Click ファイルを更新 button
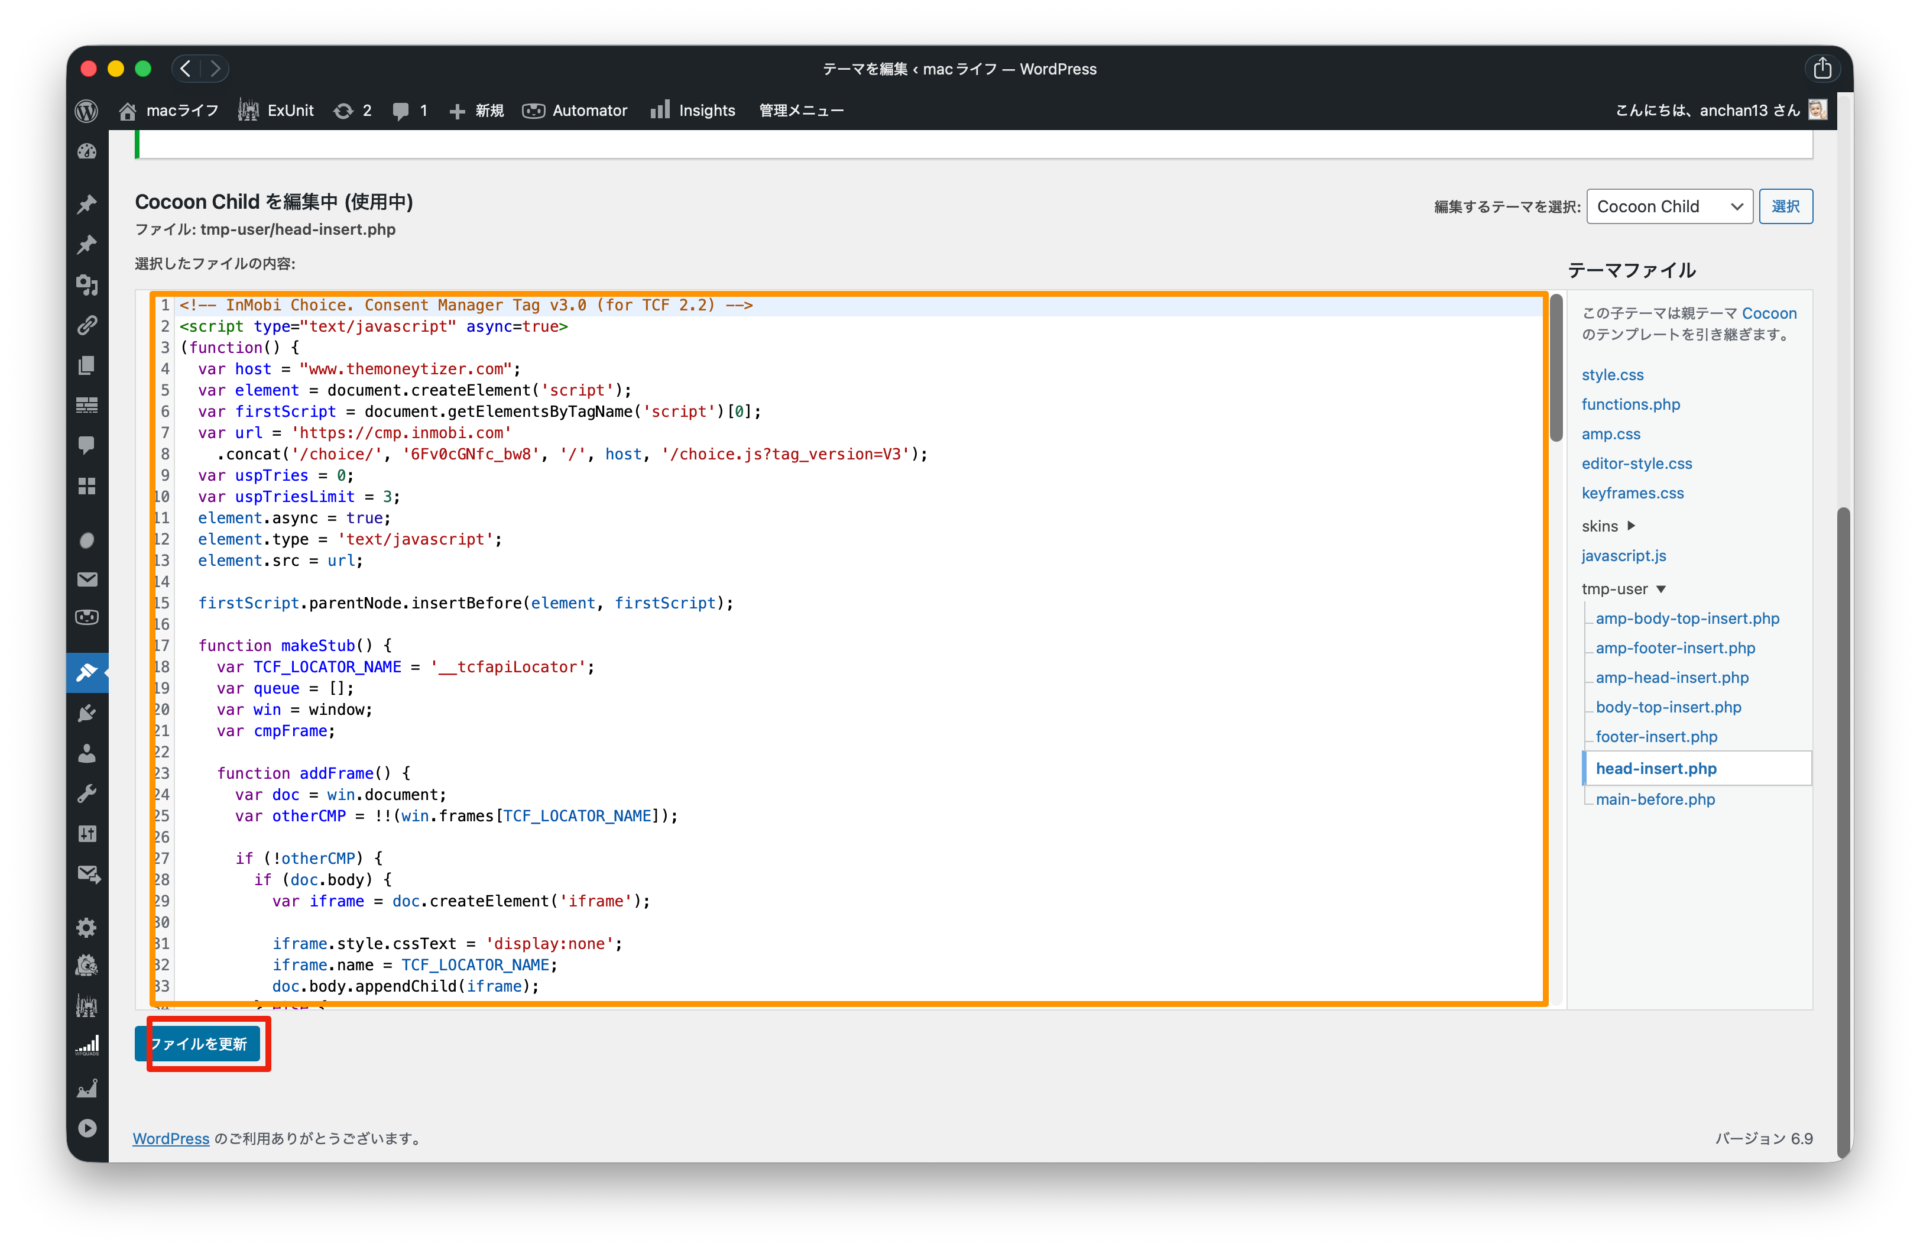The image size is (1920, 1250). (199, 1044)
